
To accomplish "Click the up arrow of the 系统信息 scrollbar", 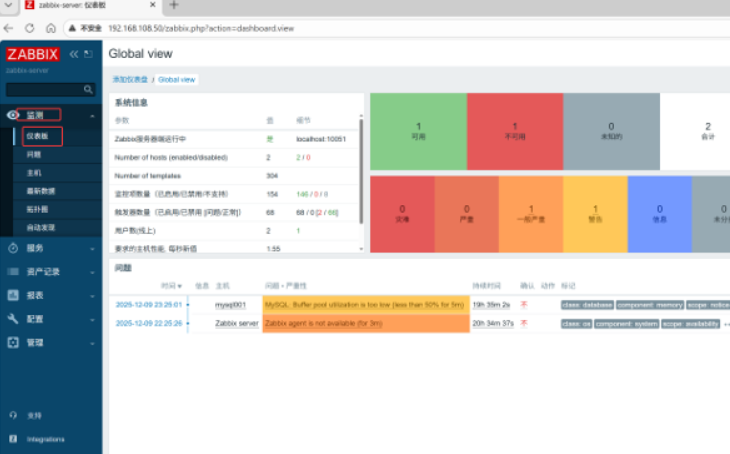I will [361, 115].
